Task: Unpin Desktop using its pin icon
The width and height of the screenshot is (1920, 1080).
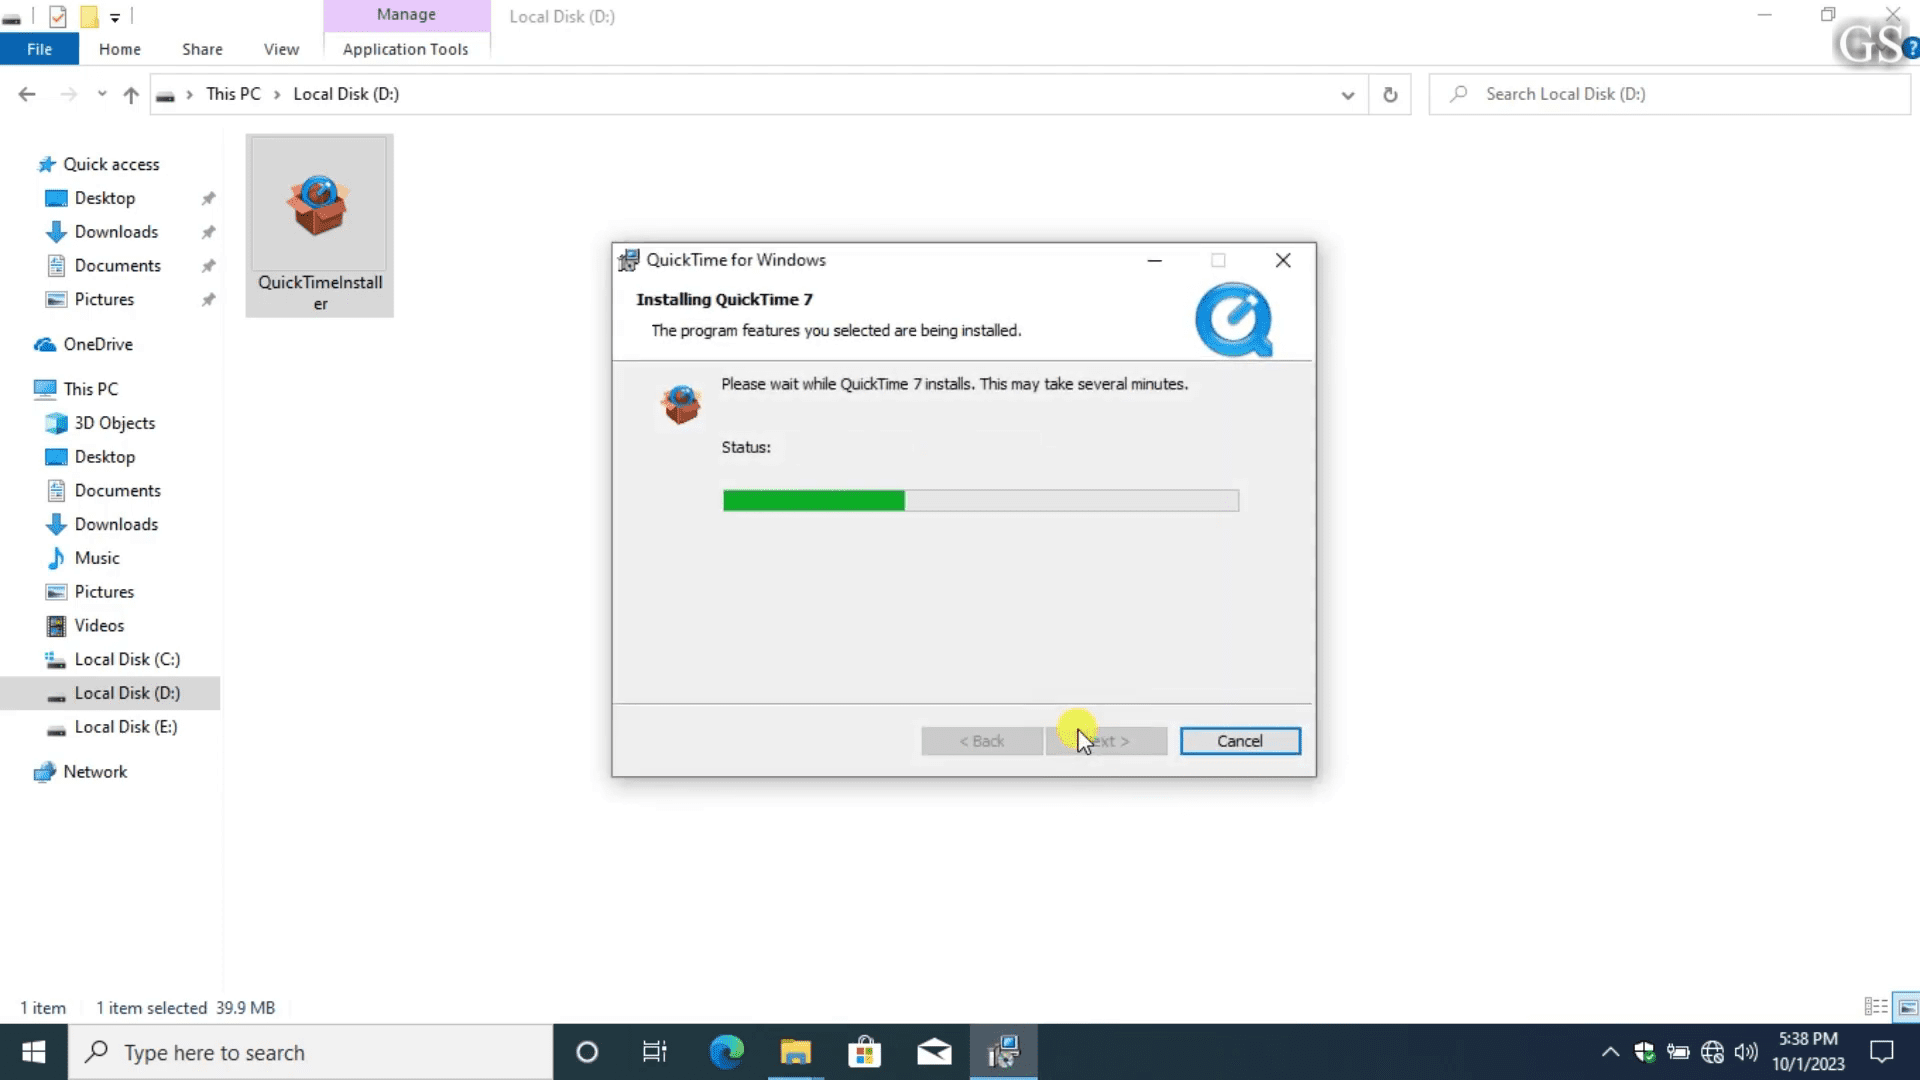Action: tap(208, 198)
